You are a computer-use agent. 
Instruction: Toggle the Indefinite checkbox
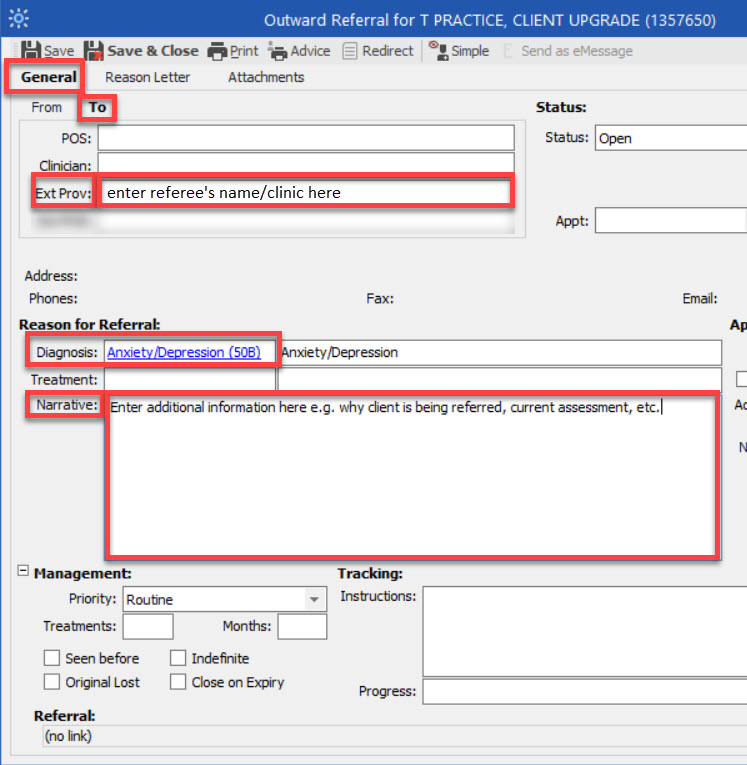coord(177,658)
